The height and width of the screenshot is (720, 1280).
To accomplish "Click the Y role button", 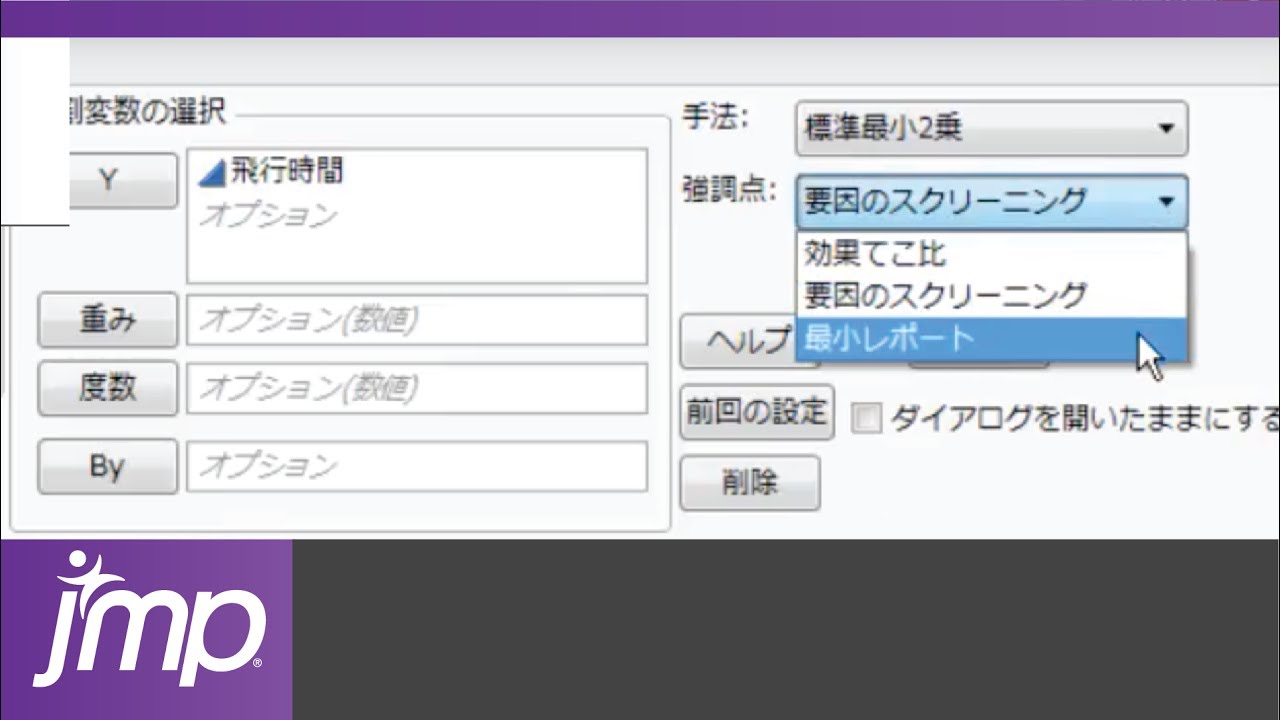I will (x=124, y=181).
